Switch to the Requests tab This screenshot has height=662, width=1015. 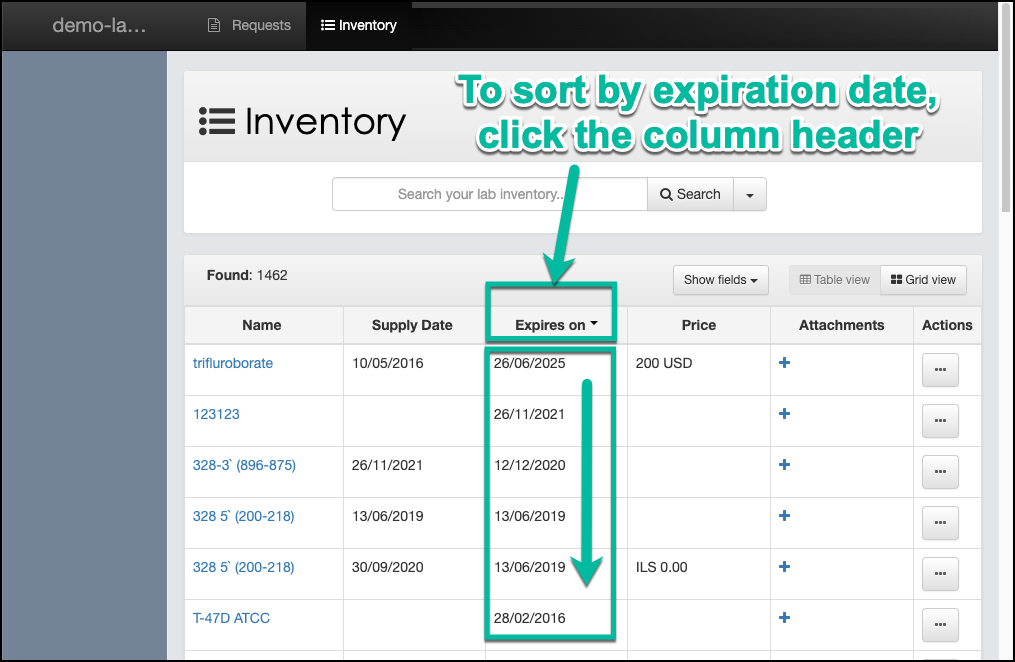pos(248,25)
